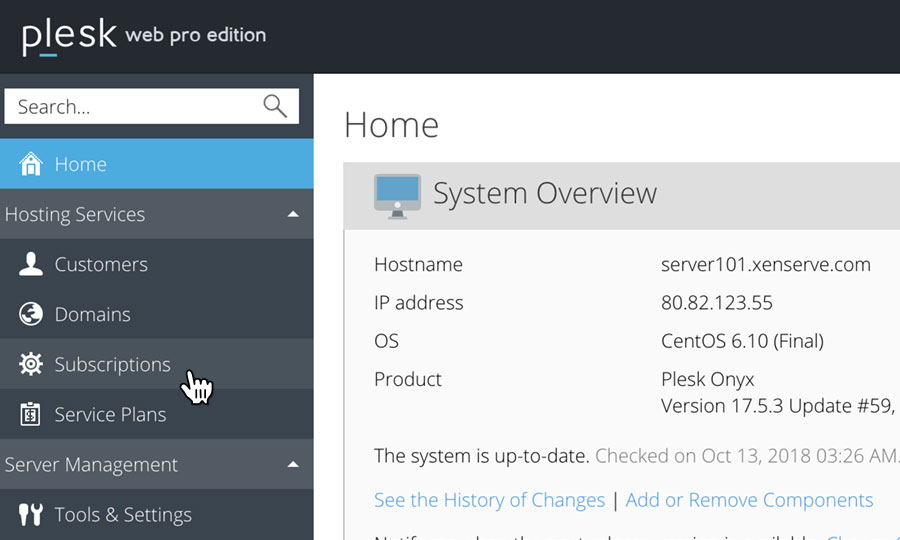Click the System Overview monitor icon
This screenshot has width=900, height=540.
click(x=397, y=196)
